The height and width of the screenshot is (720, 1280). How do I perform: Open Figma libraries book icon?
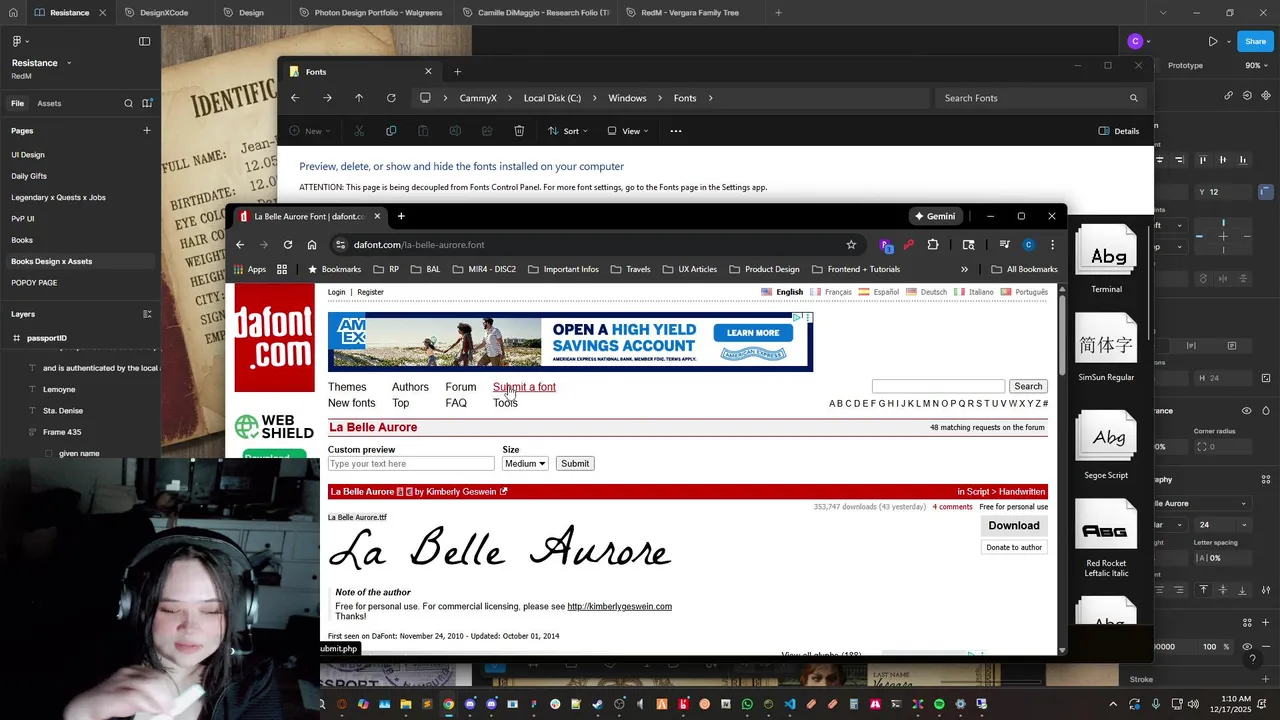[x=147, y=103]
